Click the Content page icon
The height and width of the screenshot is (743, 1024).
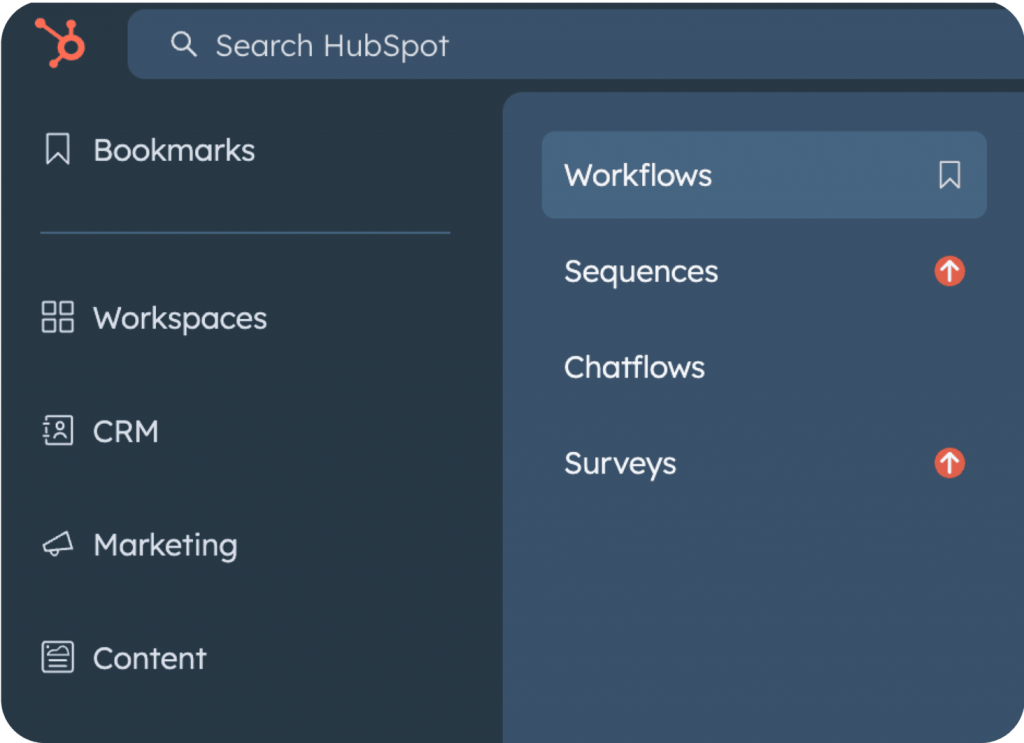(57, 657)
